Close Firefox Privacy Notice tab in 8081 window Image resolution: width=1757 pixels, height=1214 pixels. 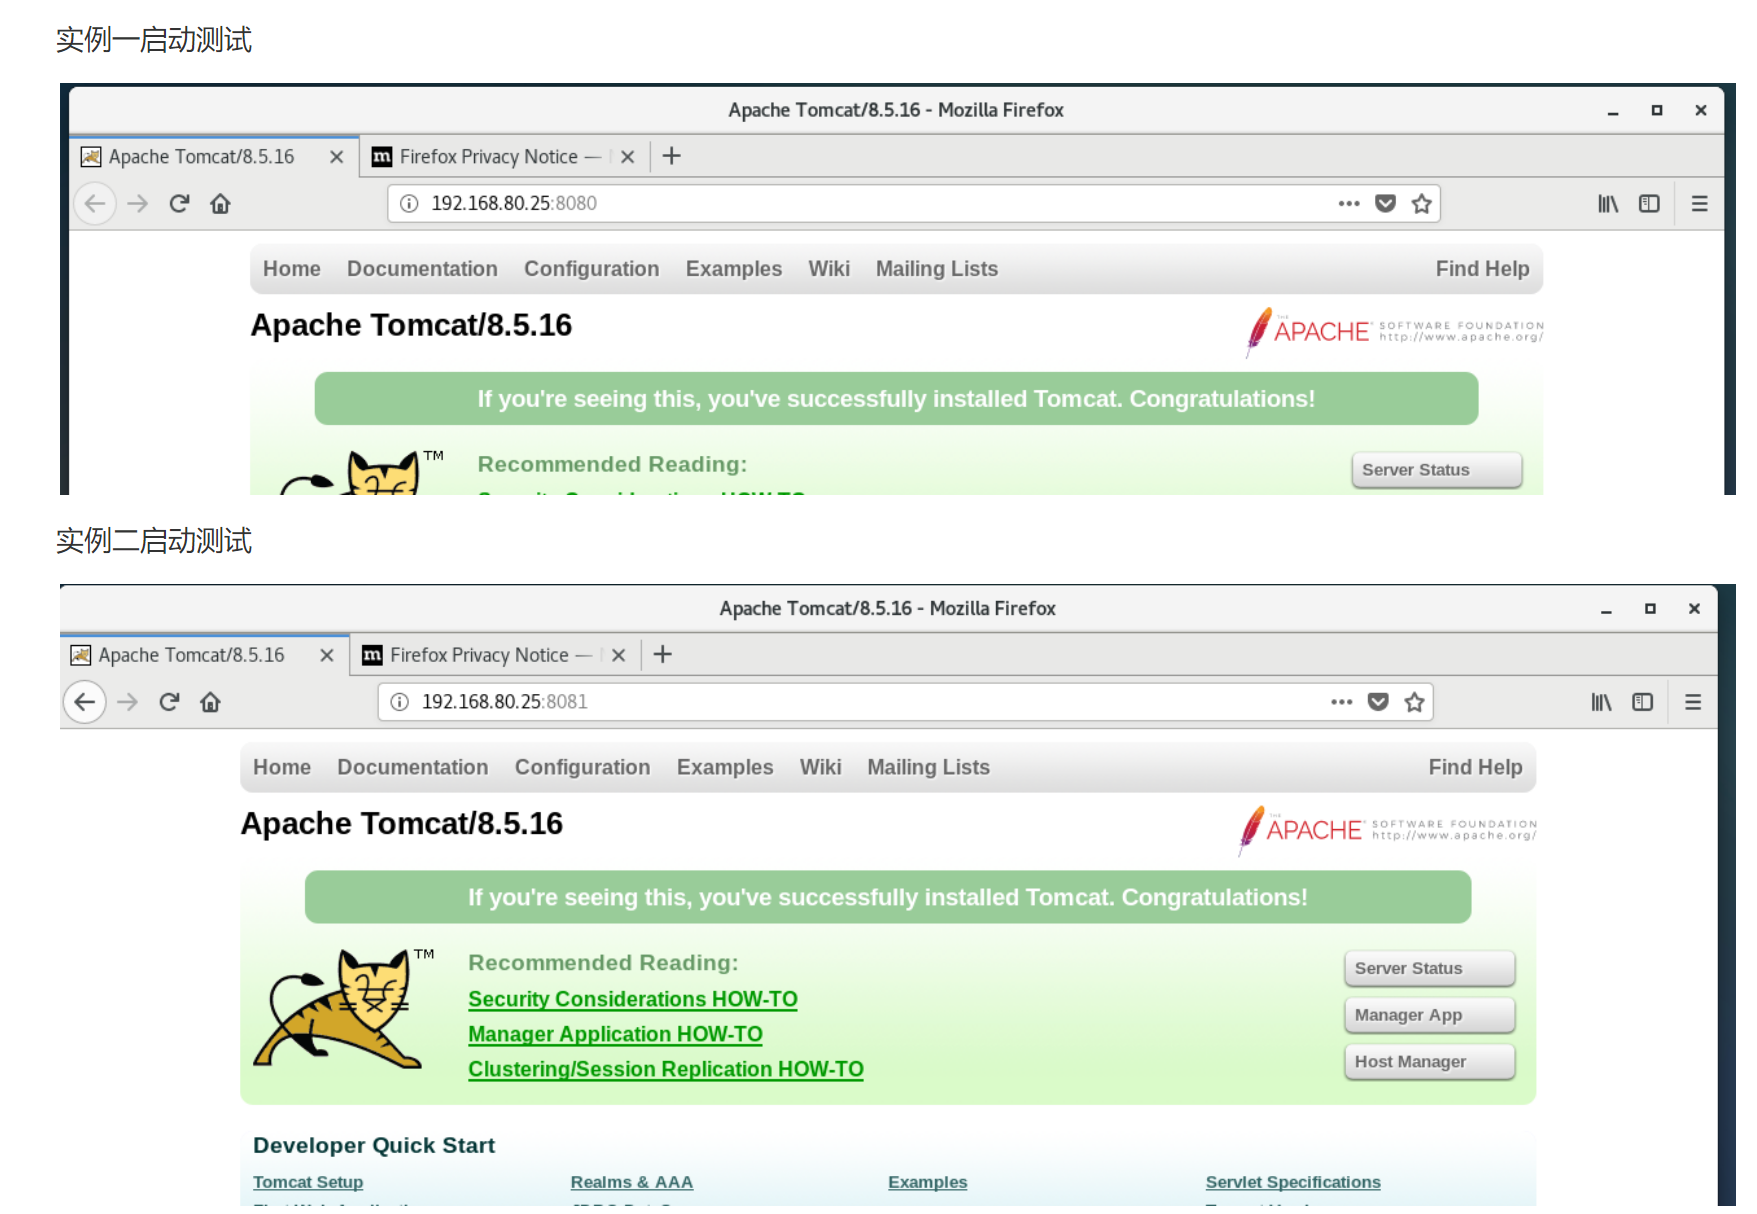click(618, 655)
